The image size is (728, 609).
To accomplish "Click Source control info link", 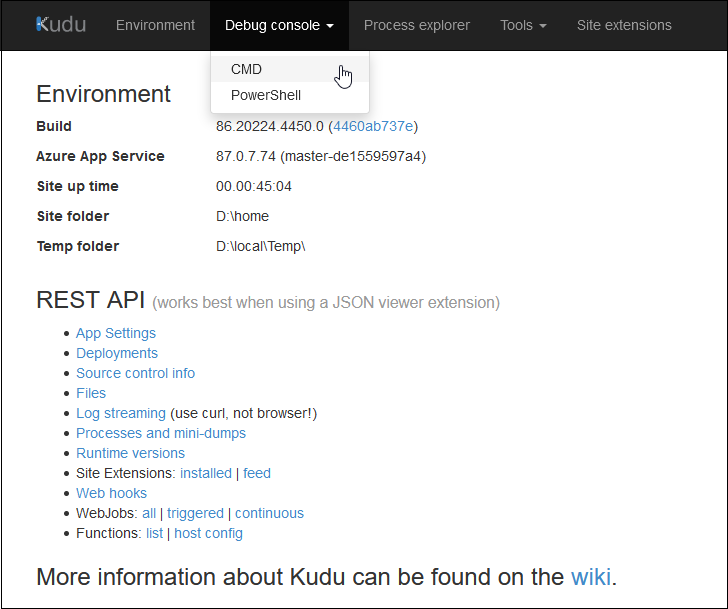I will click(136, 373).
